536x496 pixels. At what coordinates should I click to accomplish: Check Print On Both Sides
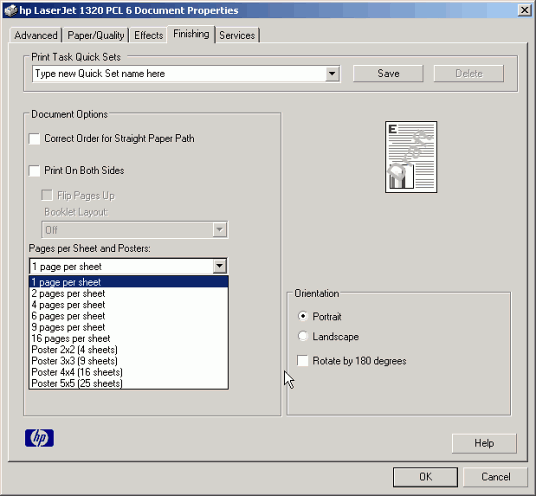[35, 171]
